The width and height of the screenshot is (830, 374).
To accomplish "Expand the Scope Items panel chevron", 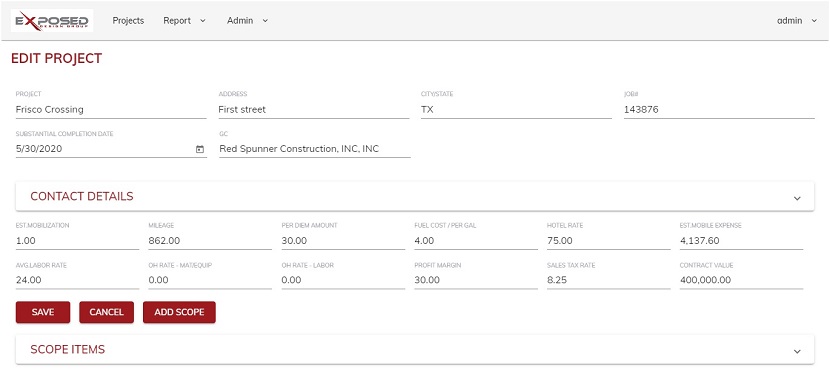I will (x=797, y=351).
